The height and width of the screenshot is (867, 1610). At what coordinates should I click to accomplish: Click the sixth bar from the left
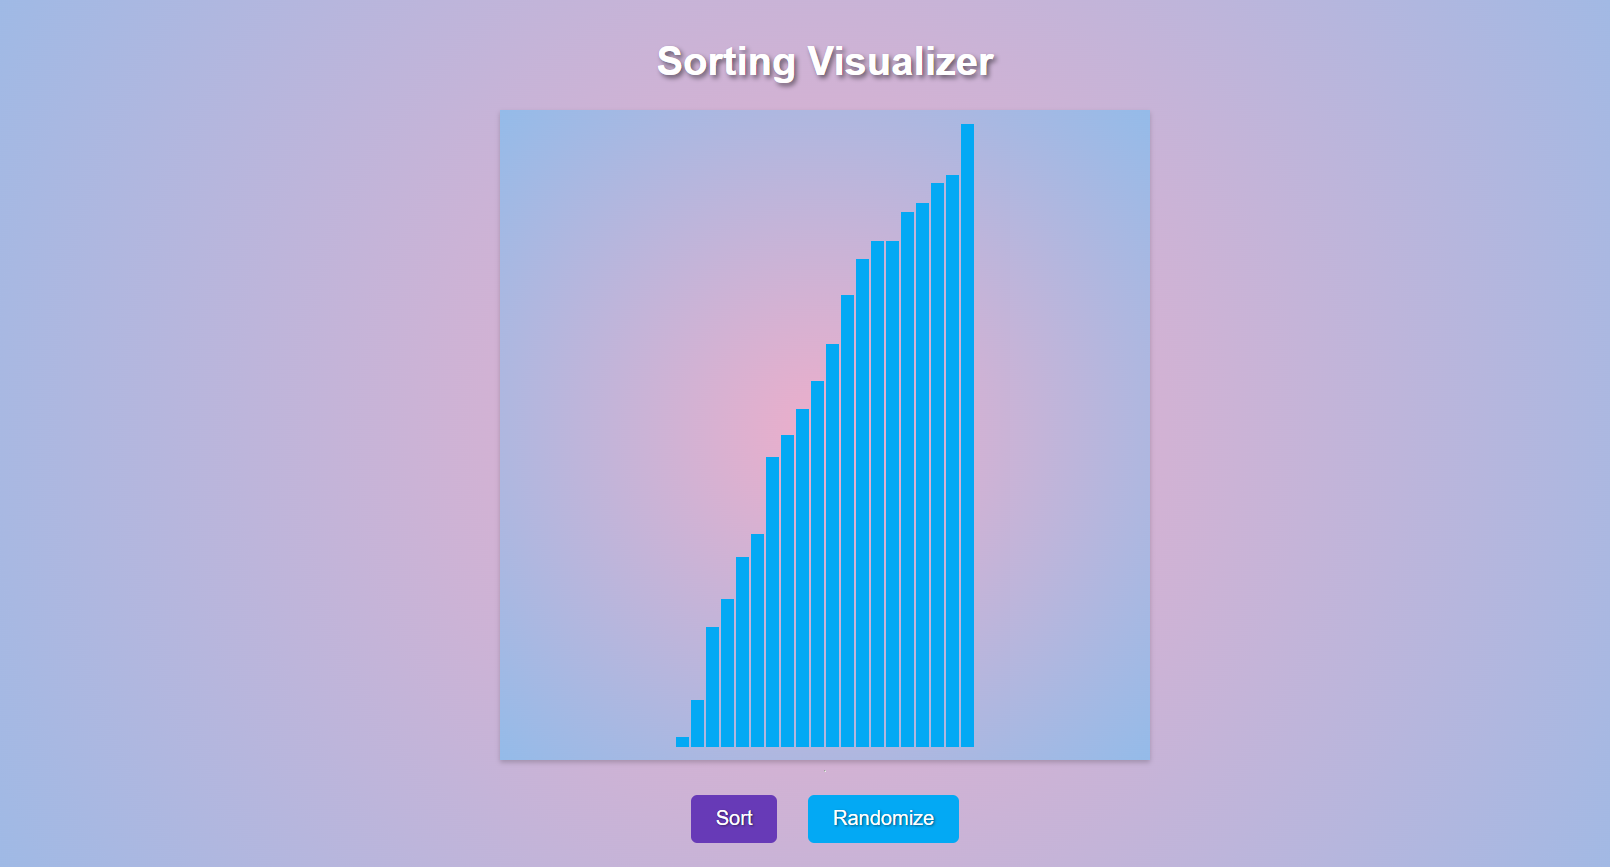(x=757, y=640)
